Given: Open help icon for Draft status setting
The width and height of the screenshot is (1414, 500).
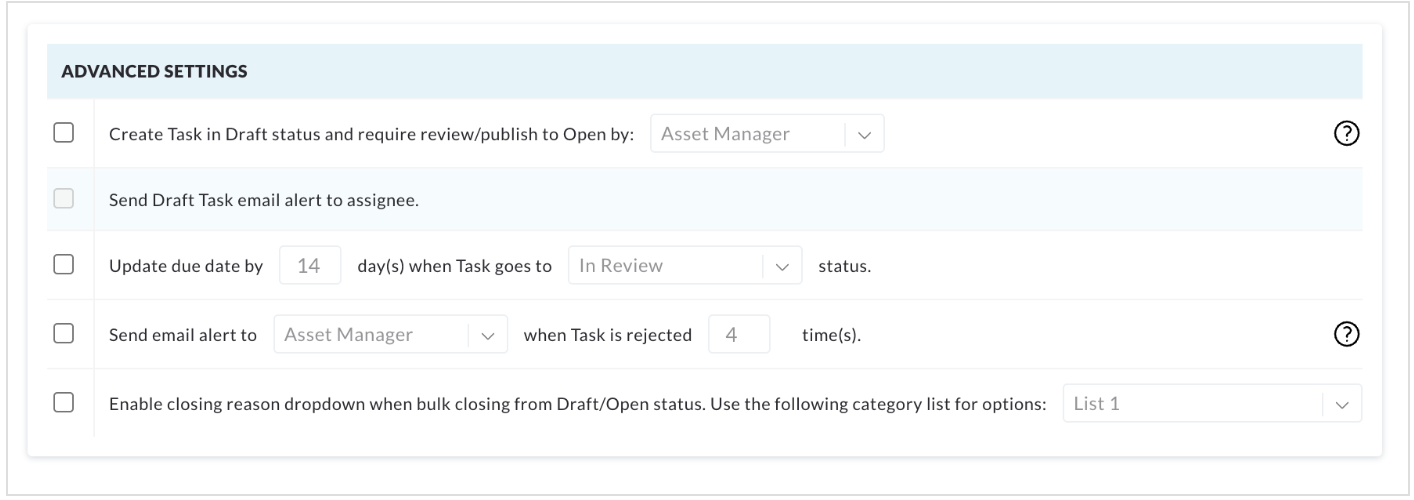Looking at the screenshot, I should [x=1346, y=134].
